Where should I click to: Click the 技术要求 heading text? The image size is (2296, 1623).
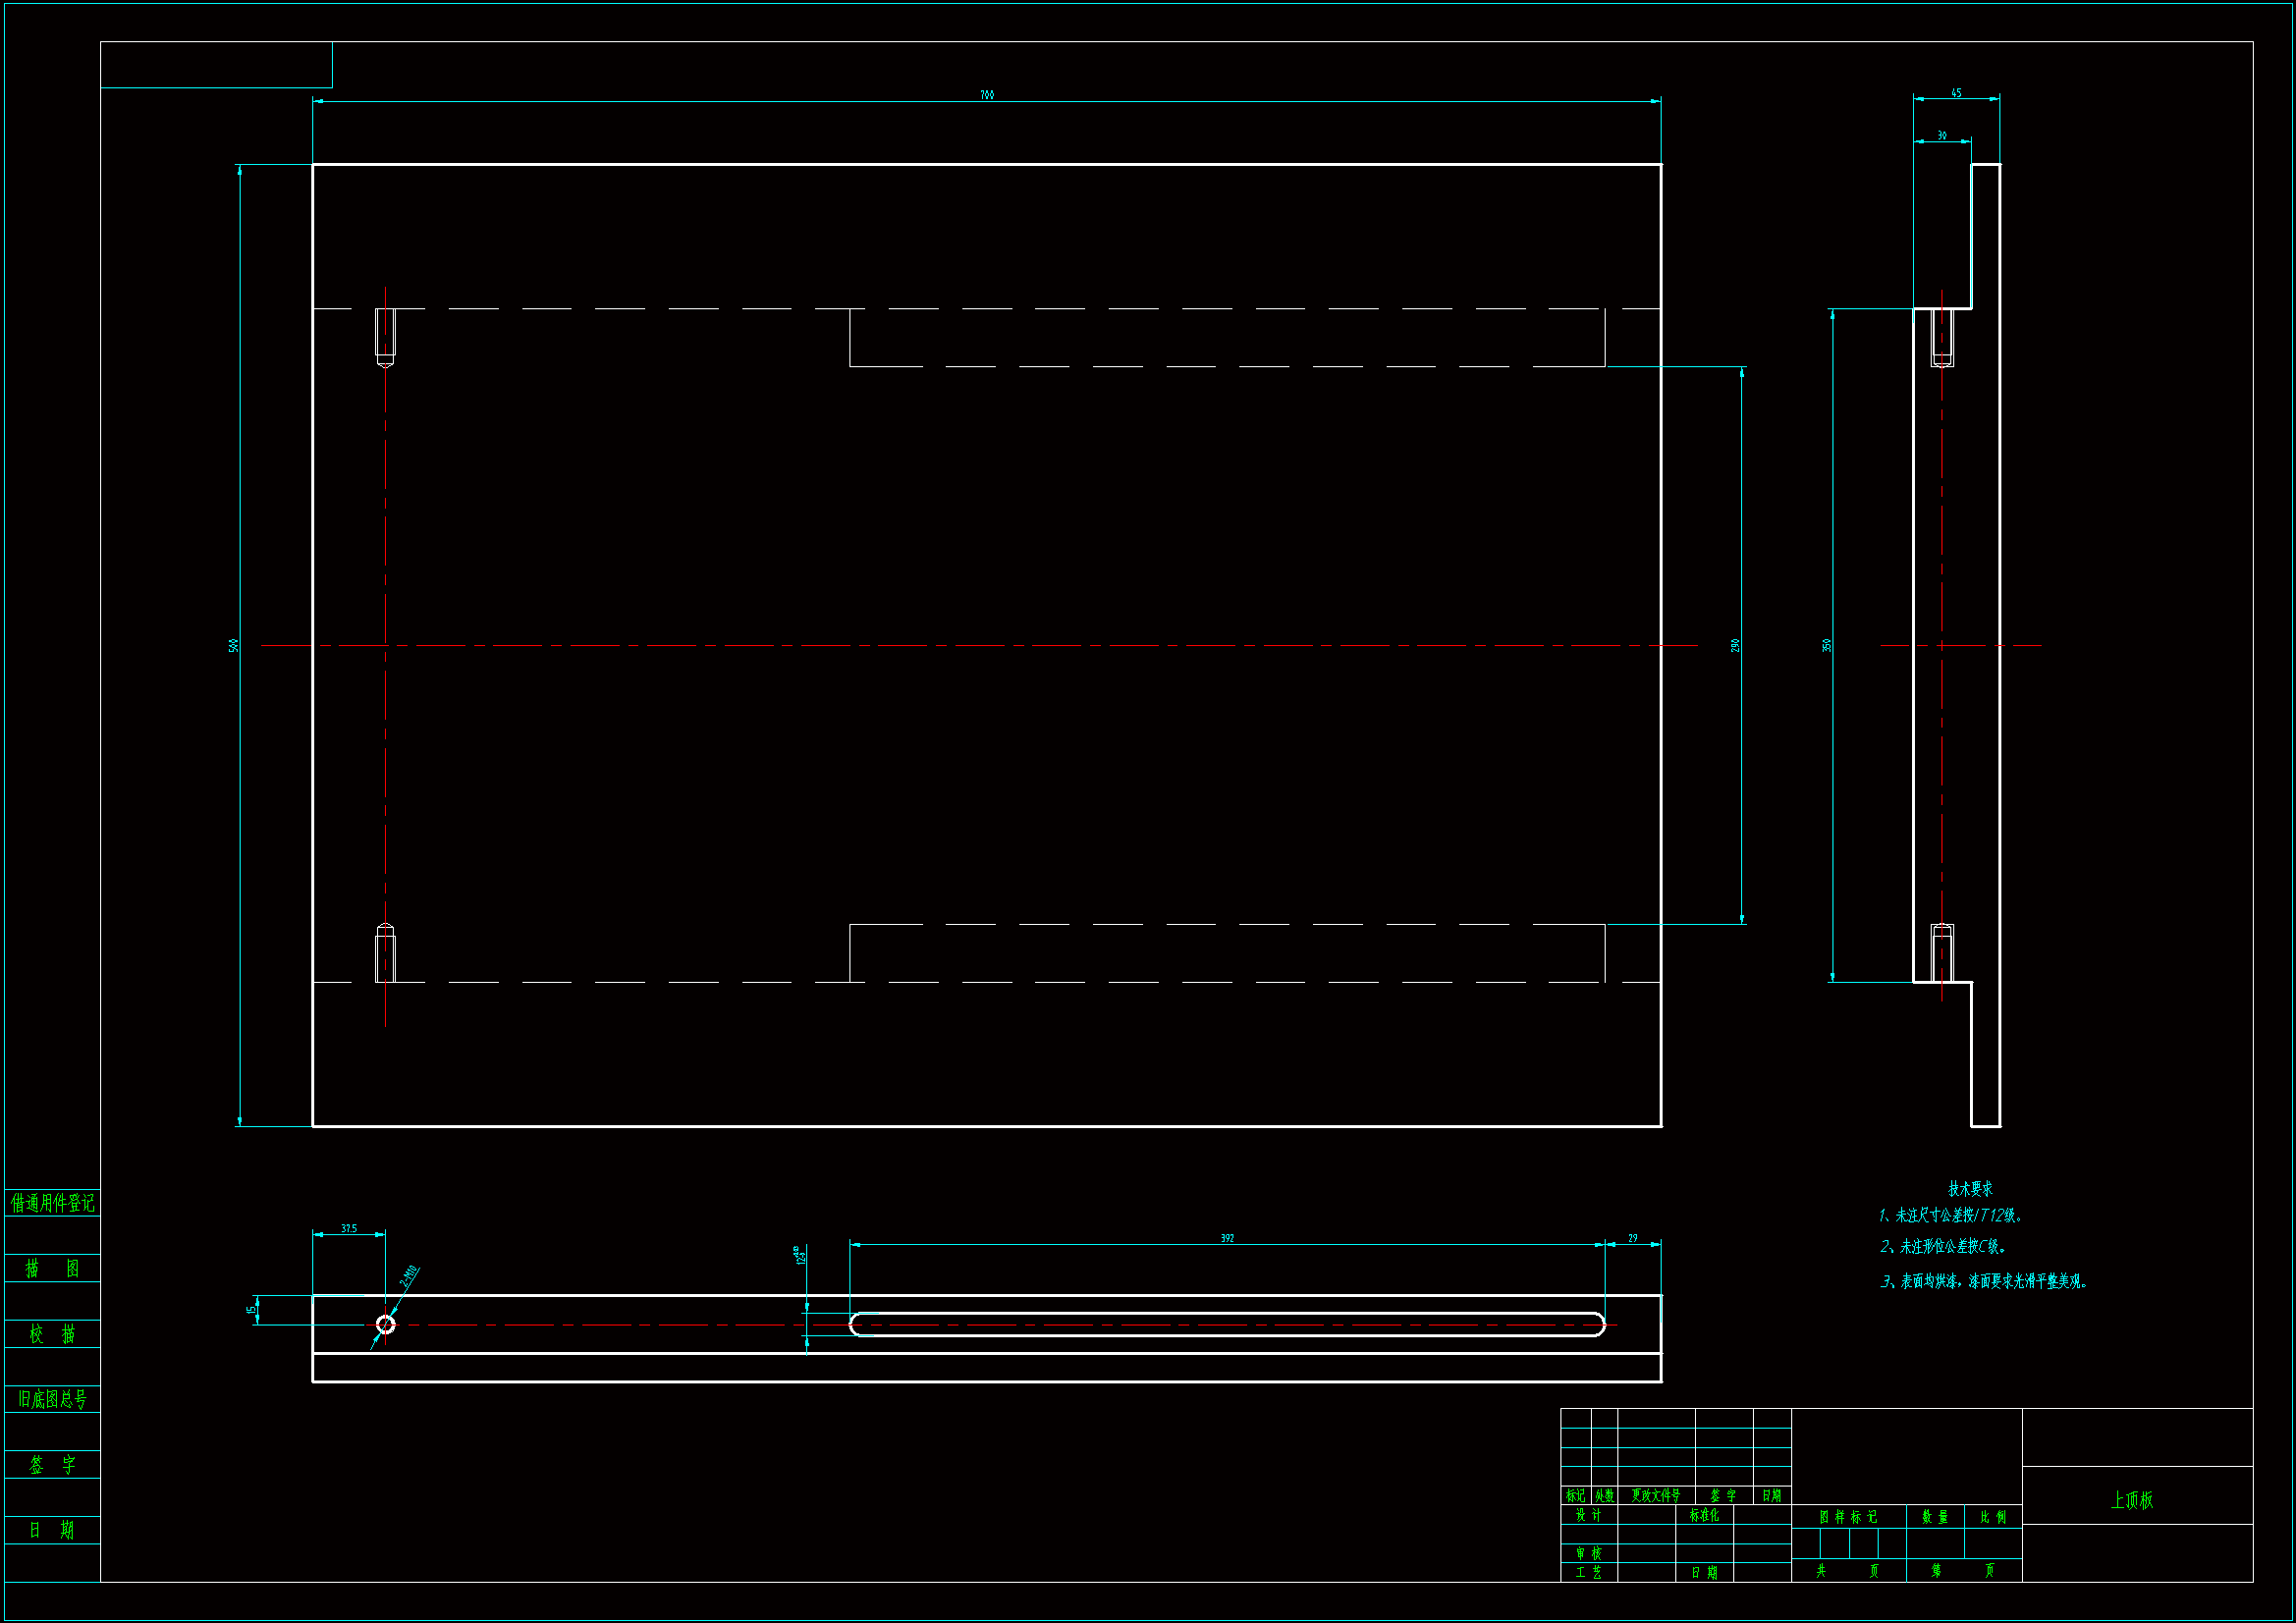tap(1970, 1189)
